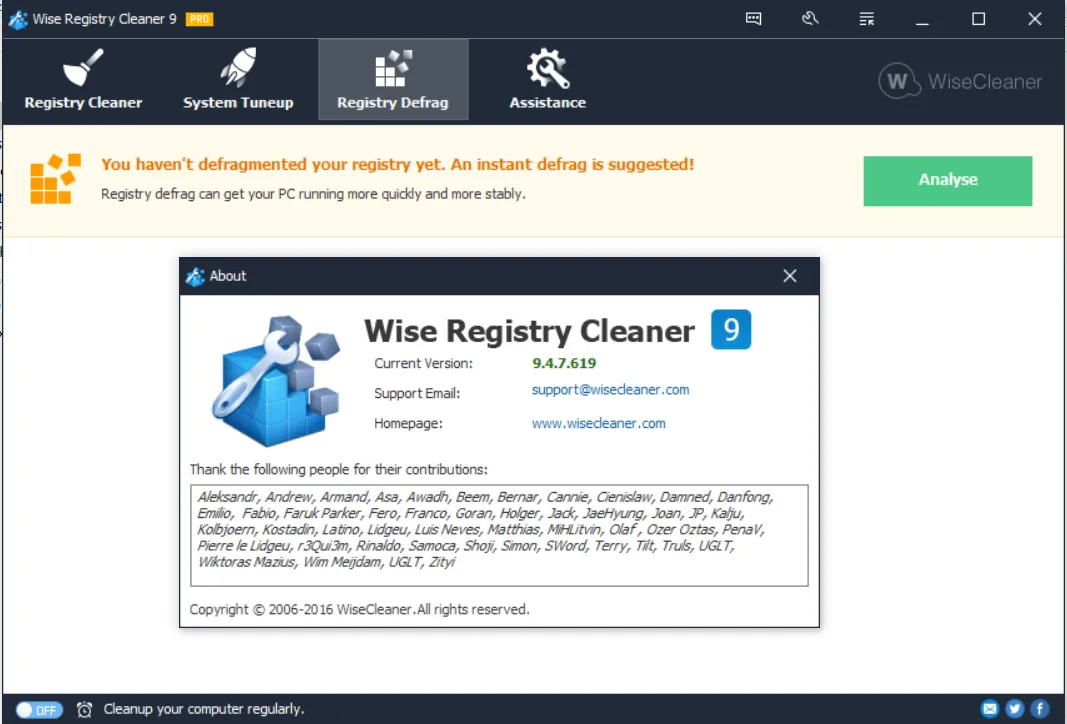Click the 'Support Email:' label
Image resolution: width=1067 pixels, height=724 pixels.
coord(417,393)
